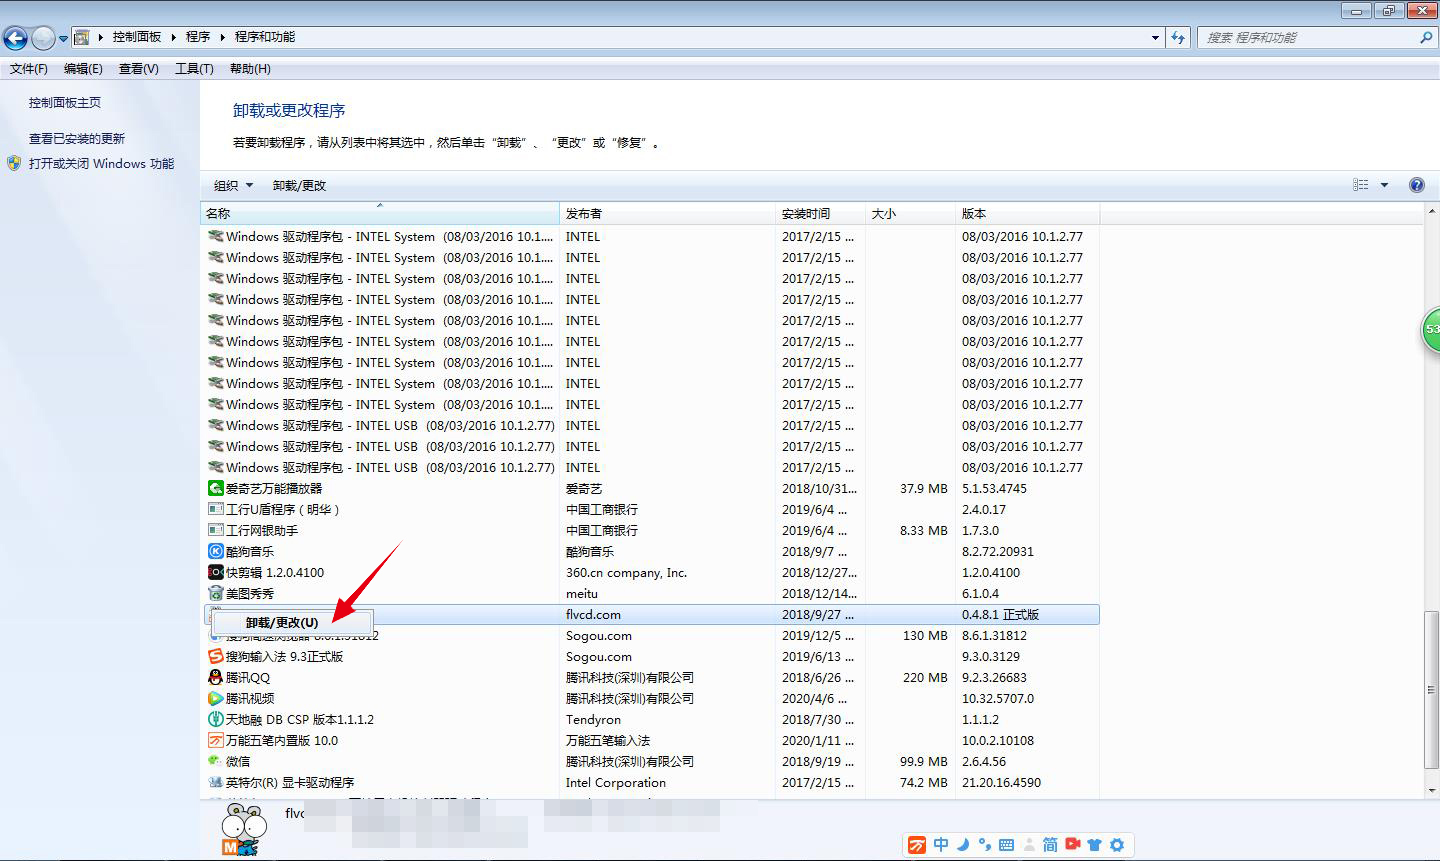
Task: Click the help question mark icon
Action: coord(1417,185)
